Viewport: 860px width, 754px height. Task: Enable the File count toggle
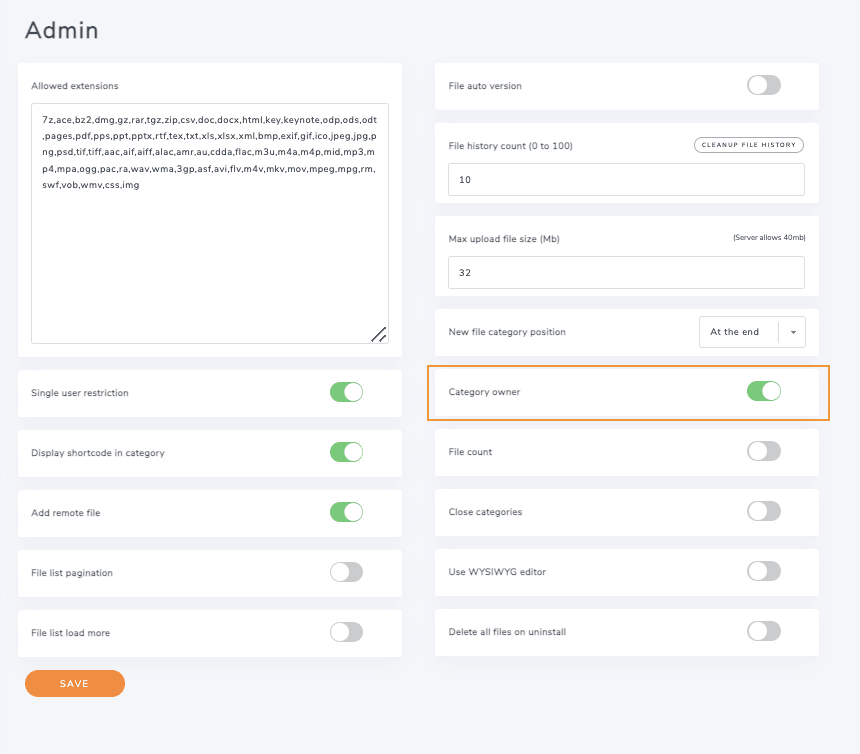point(763,452)
